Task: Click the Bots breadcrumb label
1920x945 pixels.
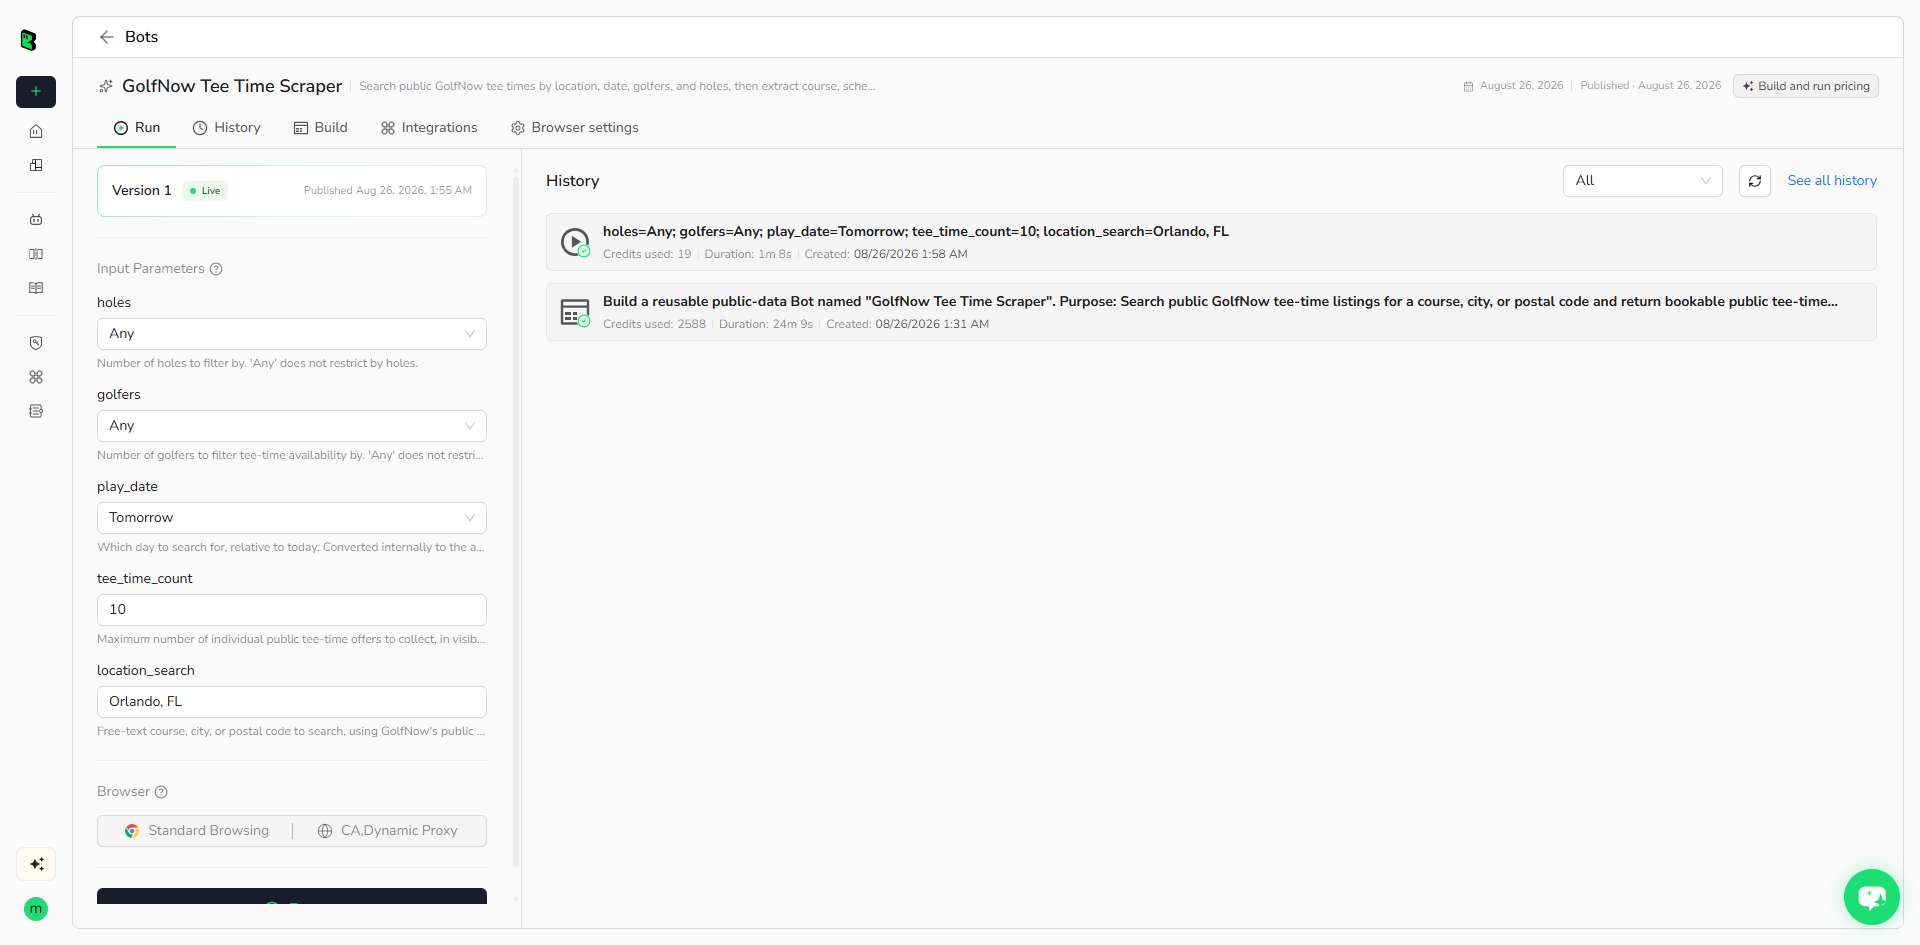Action: tap(141, 37)
